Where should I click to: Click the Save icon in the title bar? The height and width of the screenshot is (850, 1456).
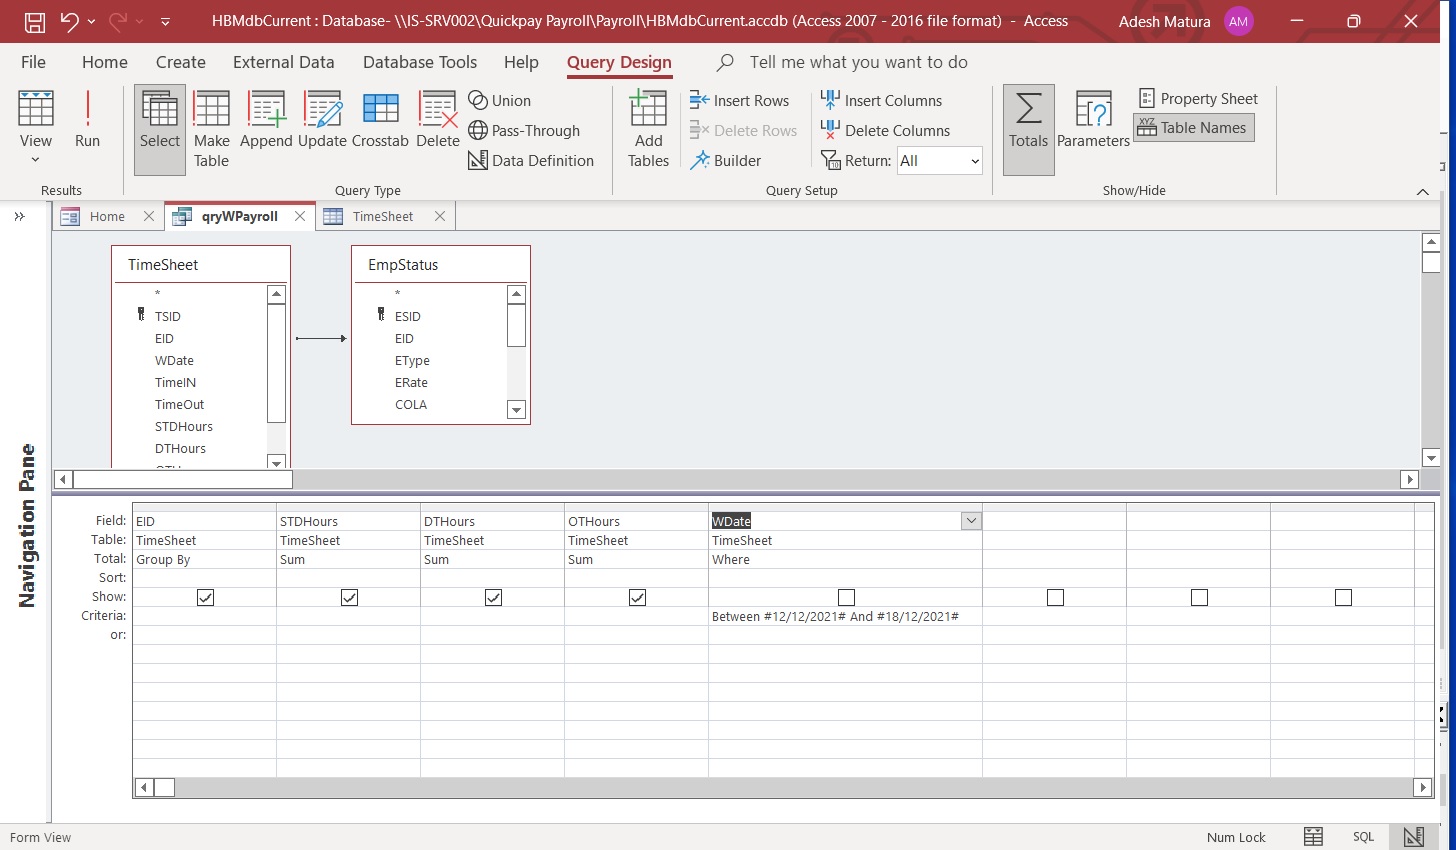click(34, 21)
